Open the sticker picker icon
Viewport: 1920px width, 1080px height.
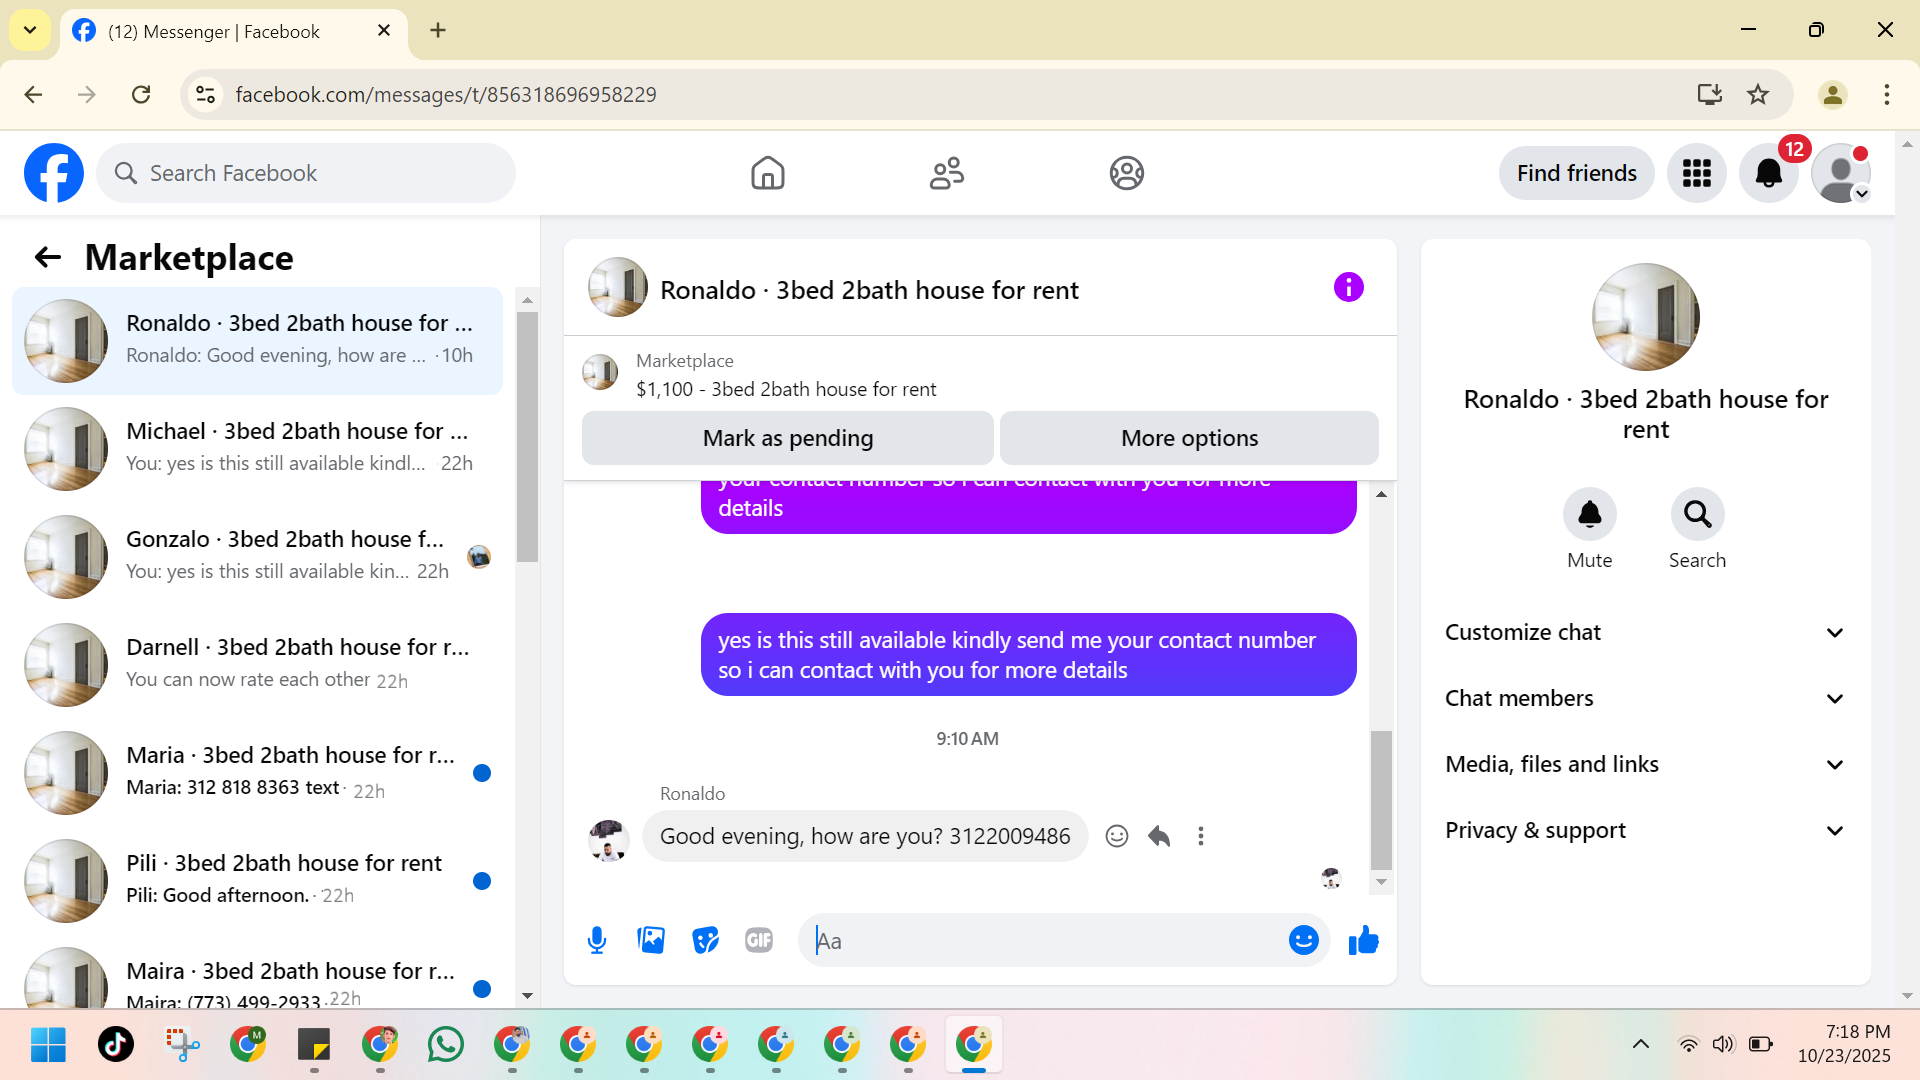(705, 940)
